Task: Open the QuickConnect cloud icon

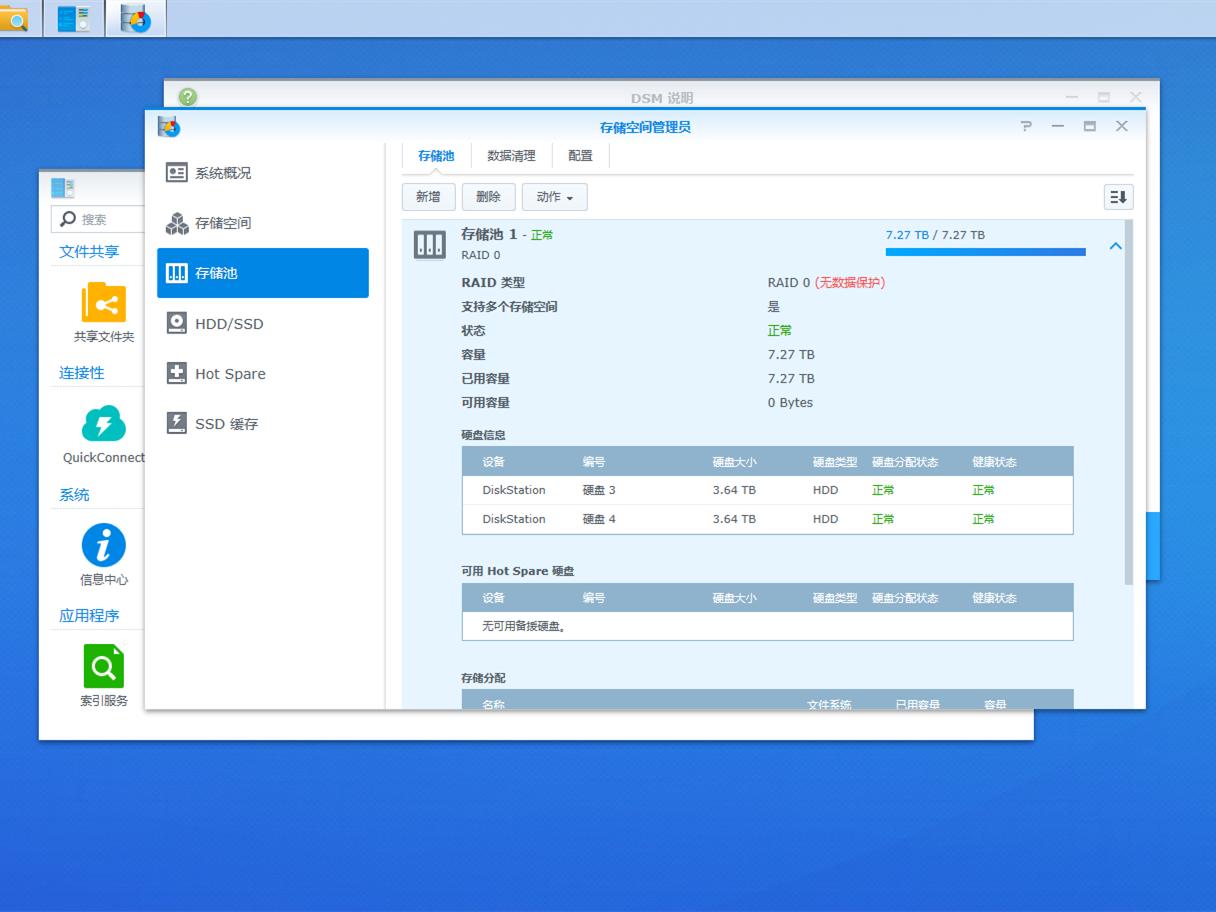Action: [x=103, y=425]
